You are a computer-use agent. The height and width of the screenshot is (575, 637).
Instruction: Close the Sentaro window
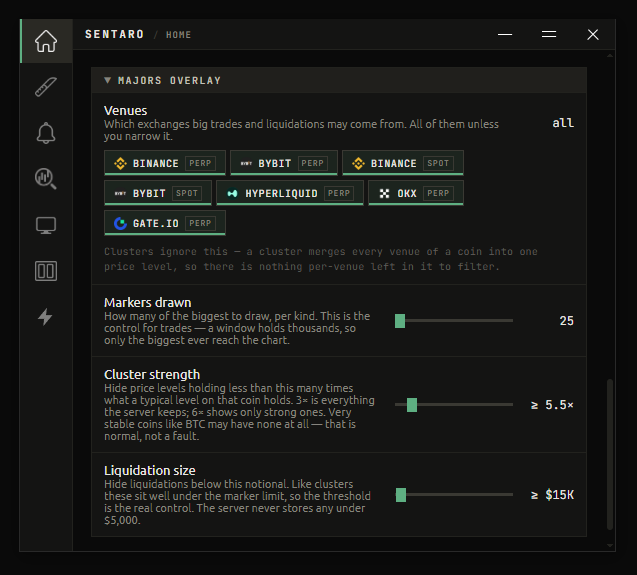[x=593, y=34]
